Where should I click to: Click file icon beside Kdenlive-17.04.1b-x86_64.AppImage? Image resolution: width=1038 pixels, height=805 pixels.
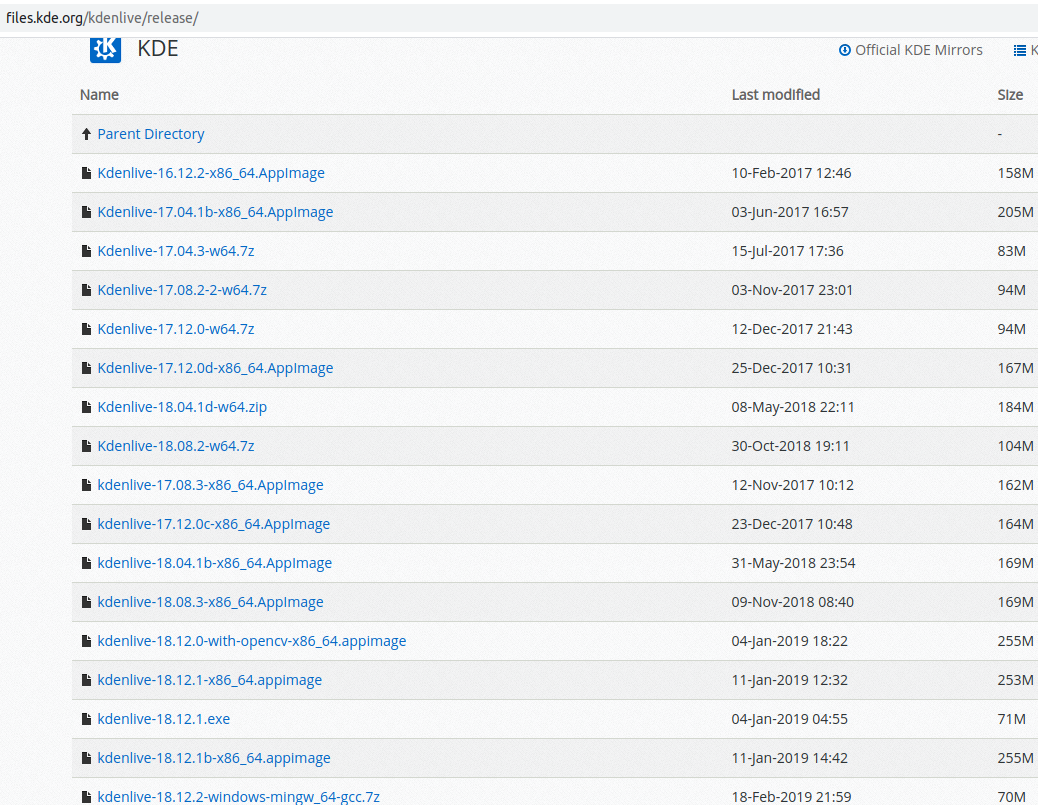tap(86, 213)
